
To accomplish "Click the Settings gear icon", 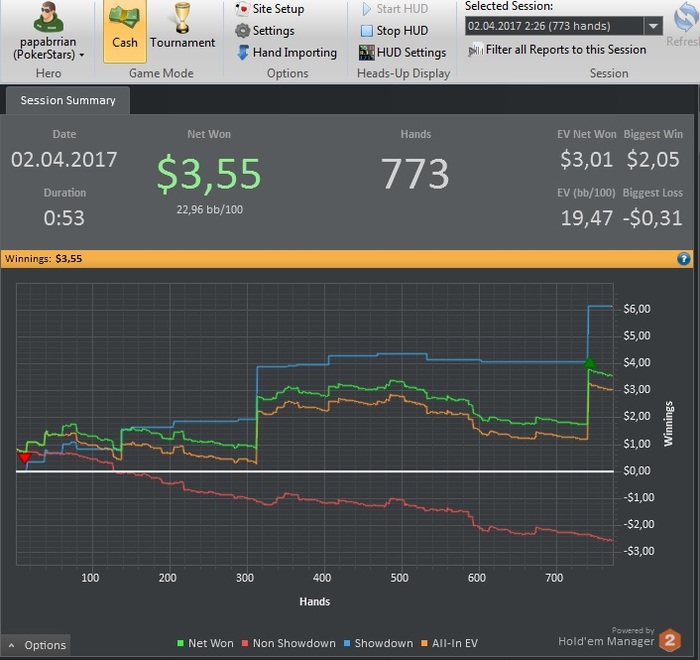I will click(x=242, y=30).
